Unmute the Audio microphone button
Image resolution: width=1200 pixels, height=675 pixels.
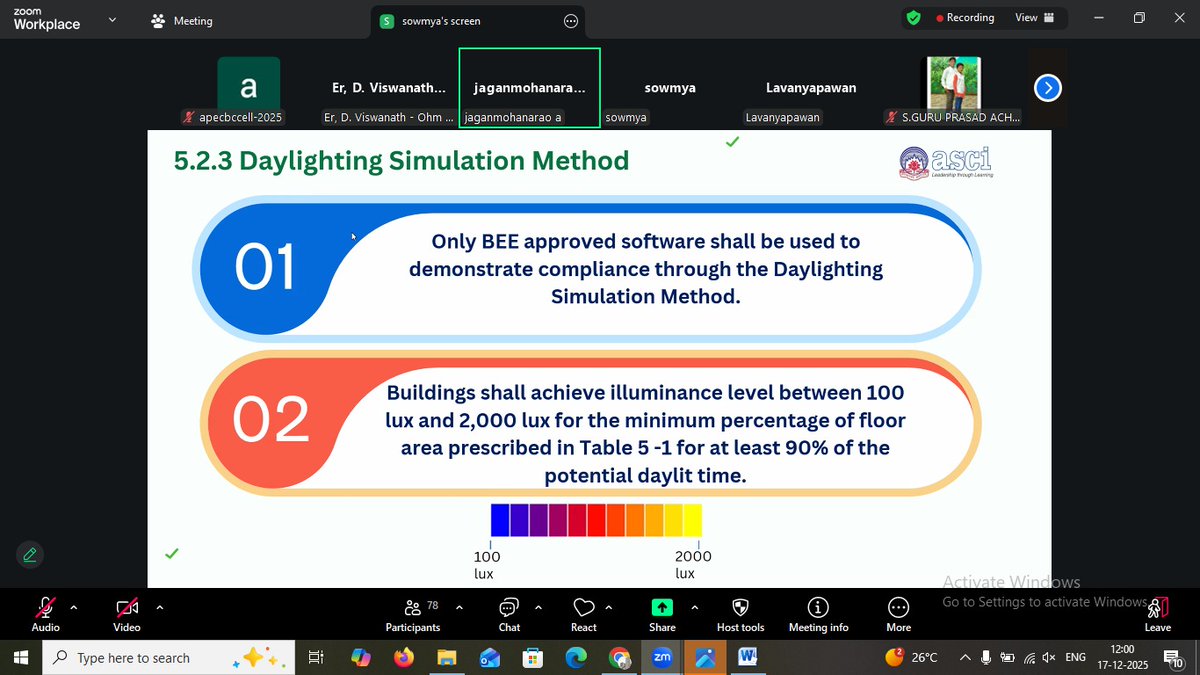pyautogui.click(x=45, y=613)
